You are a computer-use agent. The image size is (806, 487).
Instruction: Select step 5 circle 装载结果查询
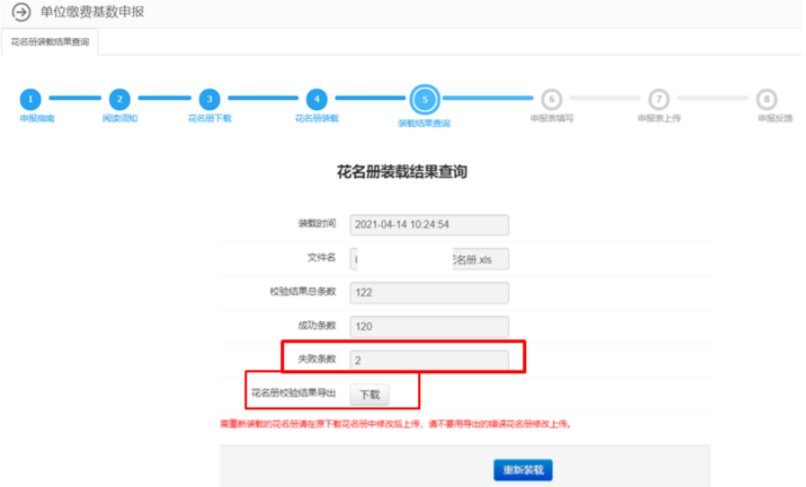(x=425, y=100)
